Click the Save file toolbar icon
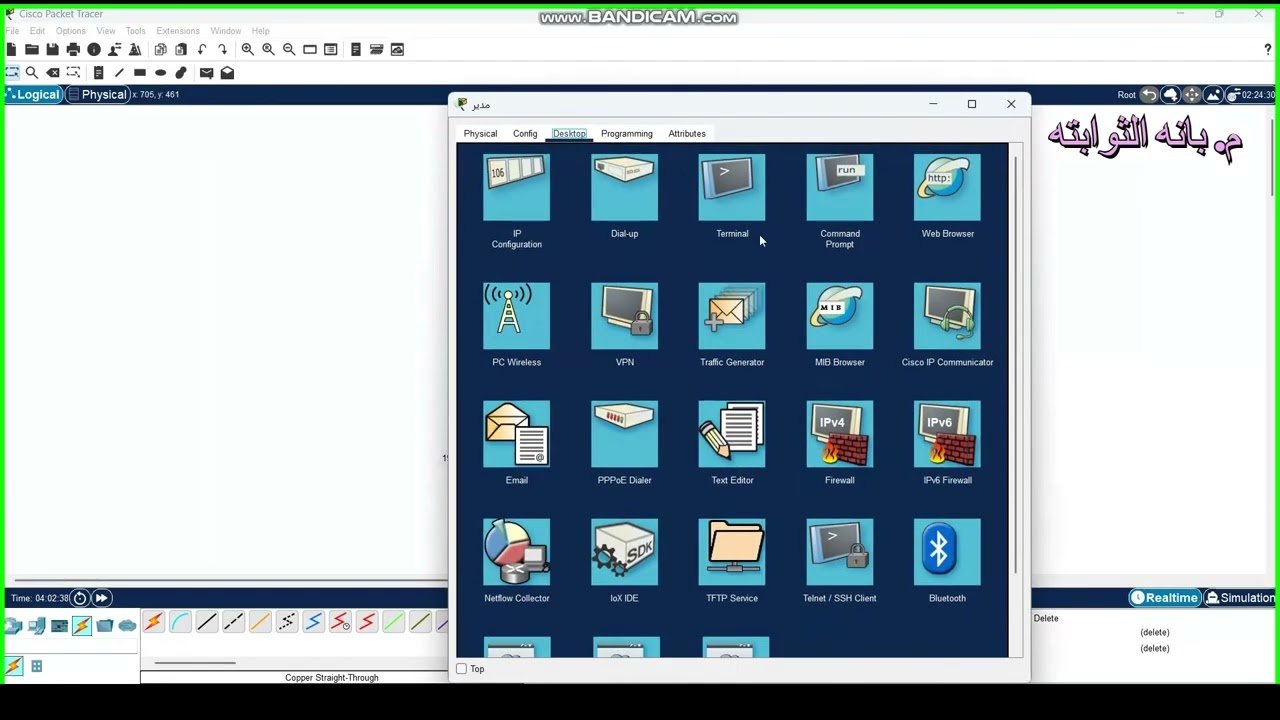Screen dimensions: 1280x720 click(52, 49)
